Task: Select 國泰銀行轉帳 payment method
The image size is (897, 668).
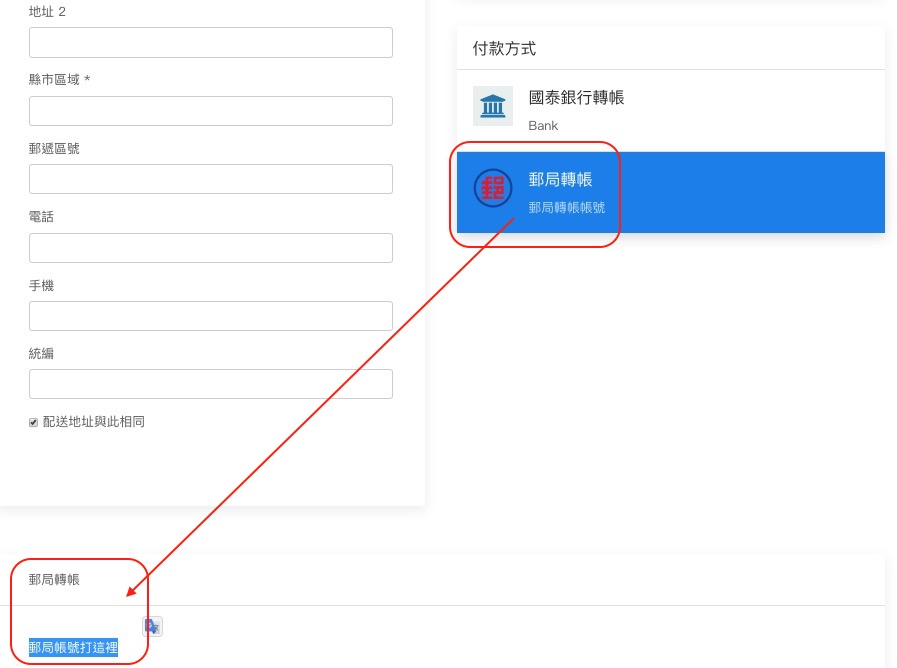Action: click(576, 98)
